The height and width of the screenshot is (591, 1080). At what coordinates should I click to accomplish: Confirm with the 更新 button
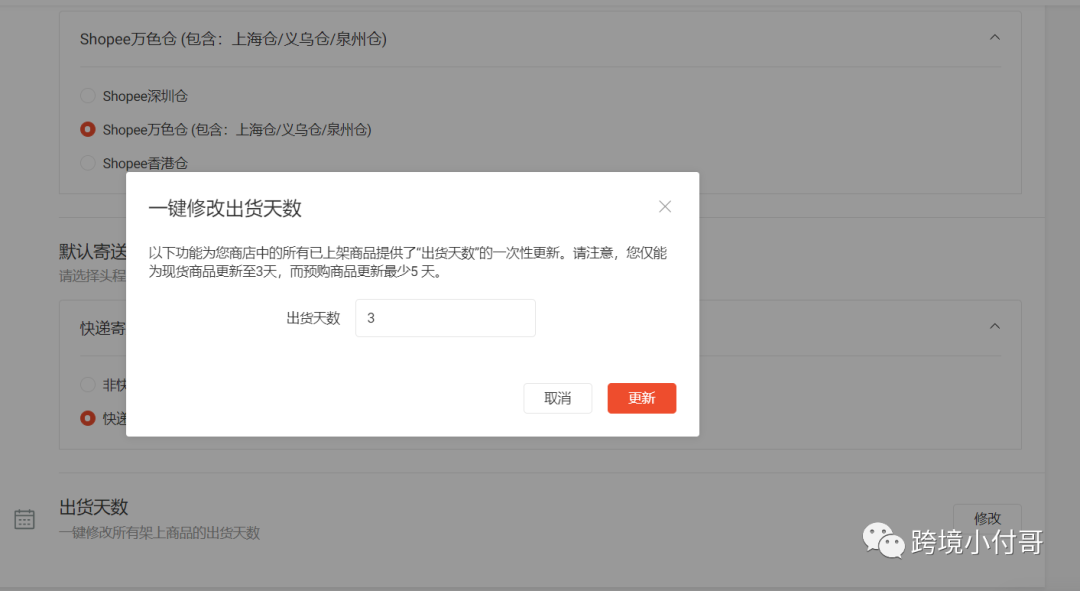[641, 398]
